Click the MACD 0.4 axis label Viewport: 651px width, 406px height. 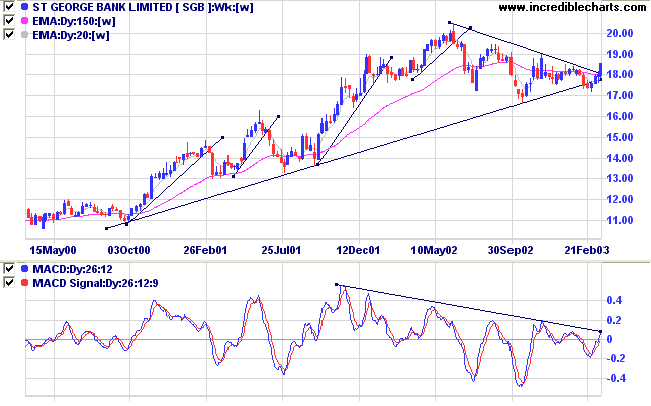pyautogui.click(x=614, y=300)
